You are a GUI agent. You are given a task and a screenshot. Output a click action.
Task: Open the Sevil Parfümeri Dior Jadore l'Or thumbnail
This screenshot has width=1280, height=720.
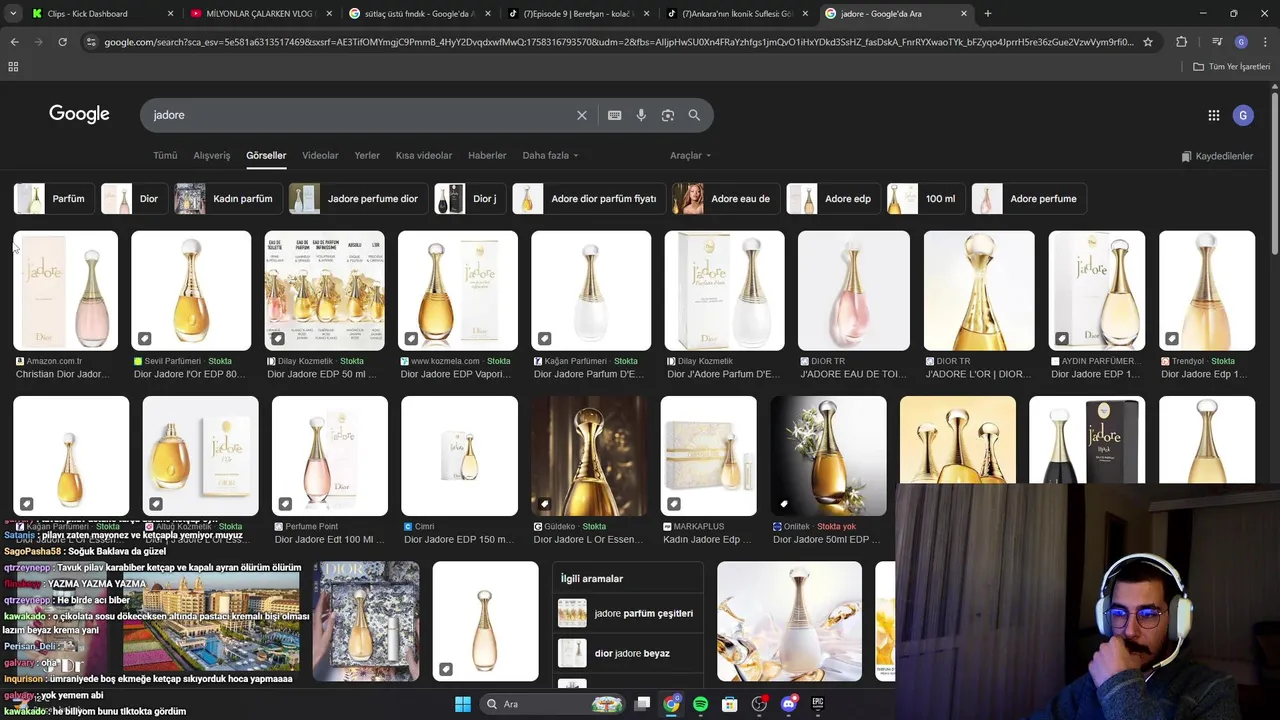[x=191, y=291]
